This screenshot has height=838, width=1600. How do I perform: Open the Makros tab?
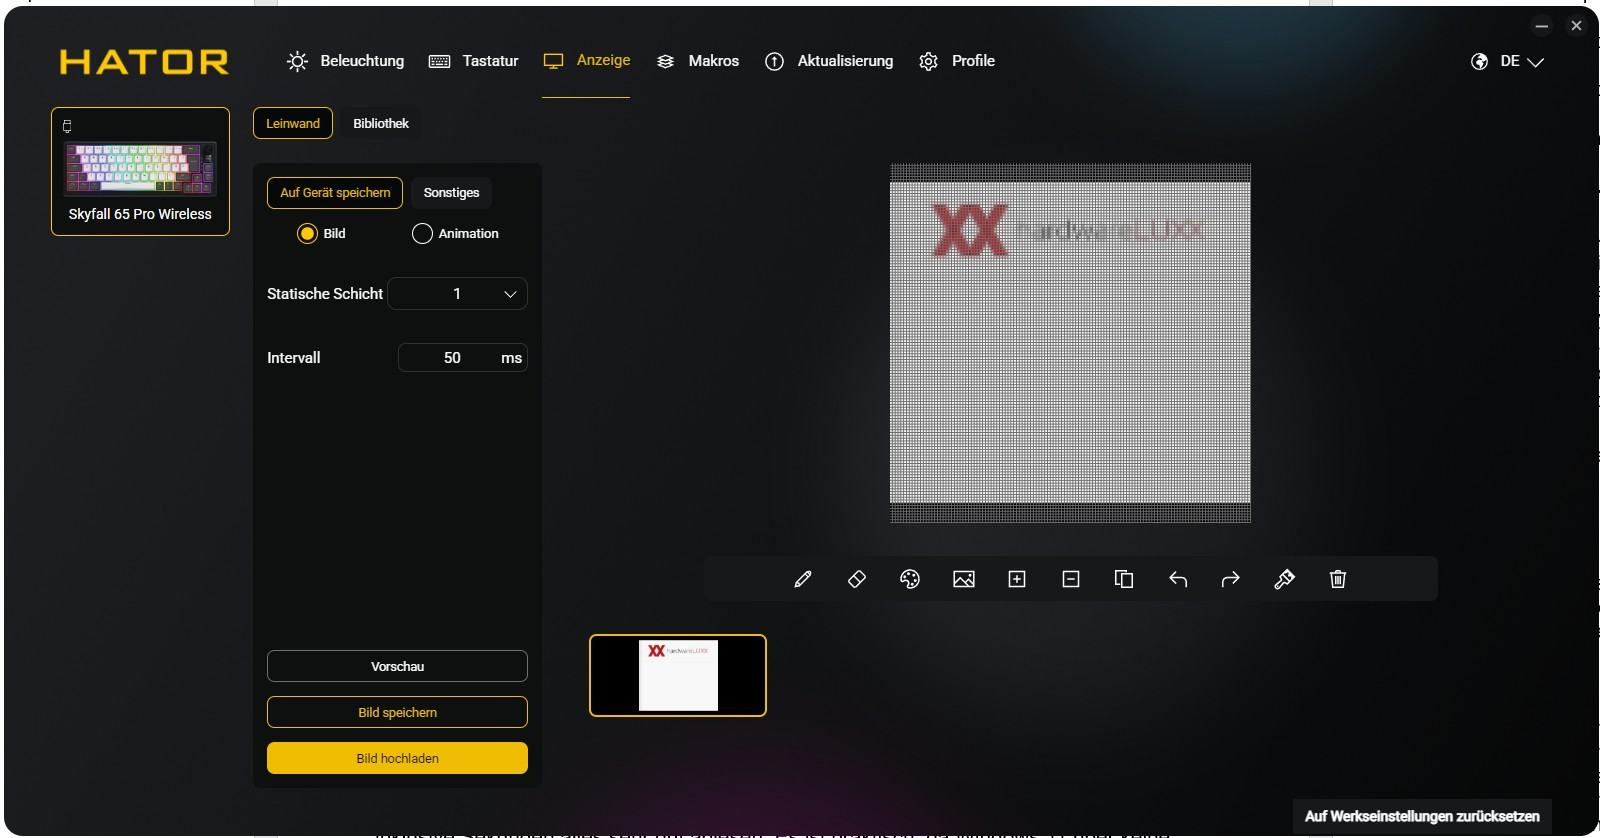pyautogui.click(x=698, y=61)
